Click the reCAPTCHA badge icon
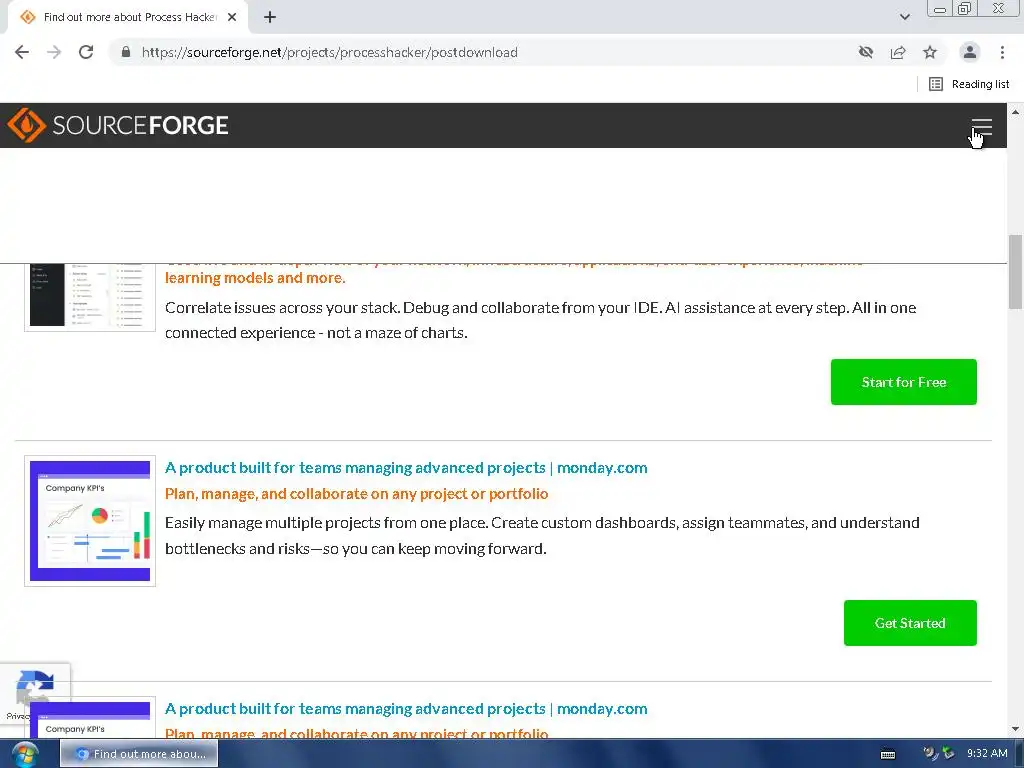 pyautogui.click(x=35, y=687)
